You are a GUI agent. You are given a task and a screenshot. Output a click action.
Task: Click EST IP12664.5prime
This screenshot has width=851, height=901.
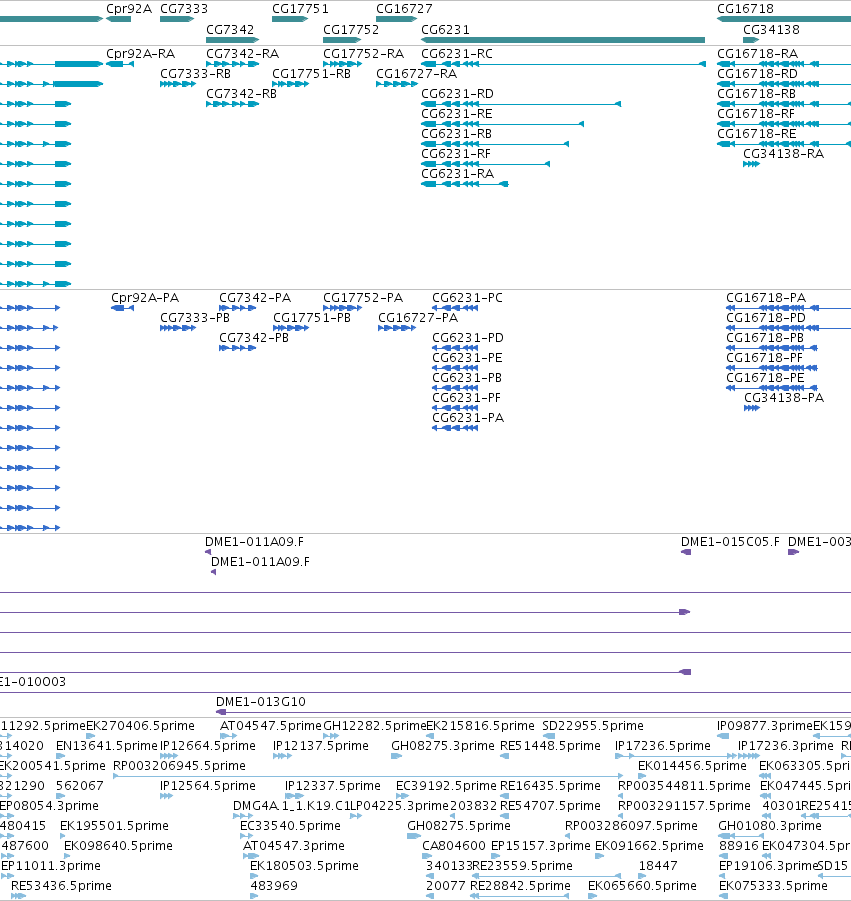coord(207,746)
